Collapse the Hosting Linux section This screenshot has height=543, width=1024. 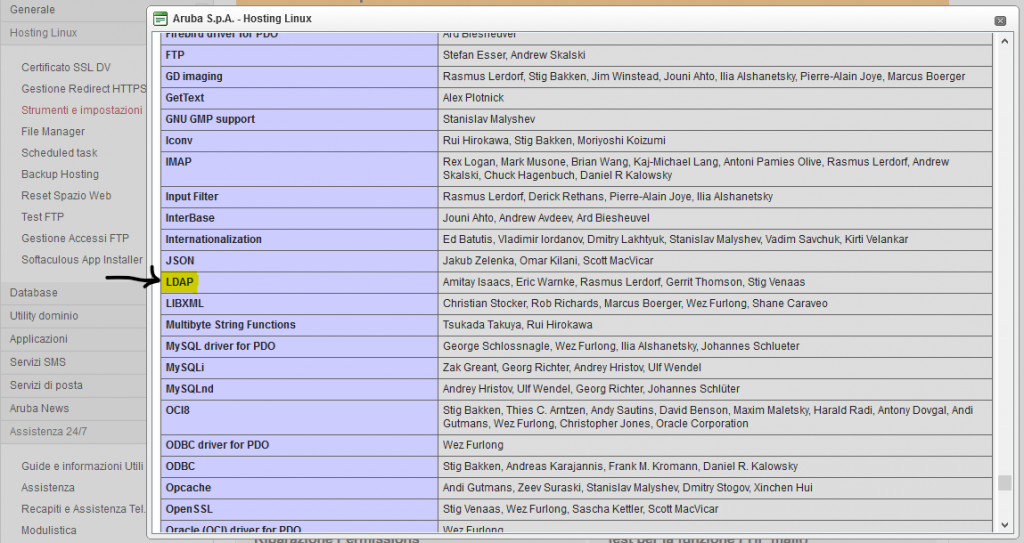tap(43, 33)
